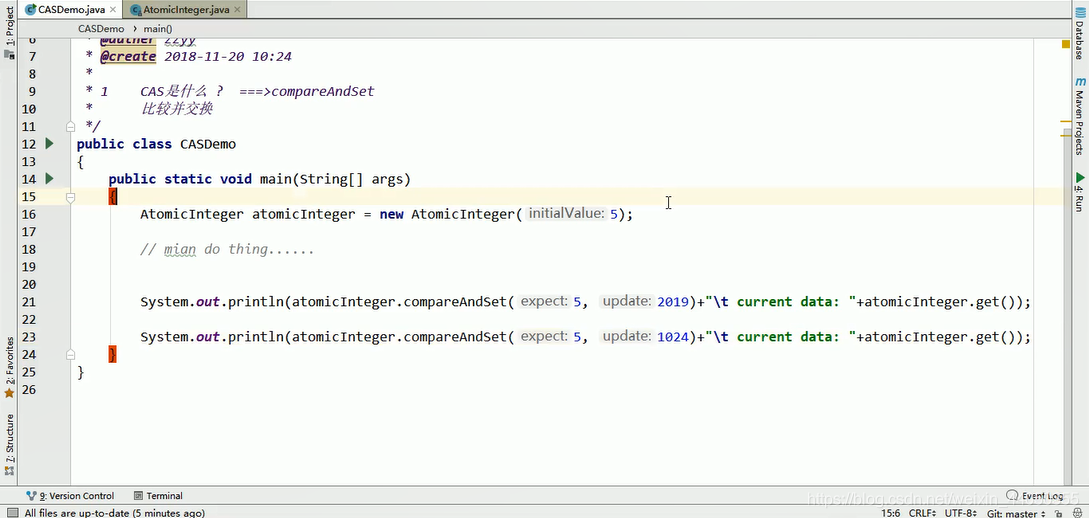Collapse main method body at line 15
Image resolution: width=1089 pixels, height=518 pixels.
(x=70, y=197)
